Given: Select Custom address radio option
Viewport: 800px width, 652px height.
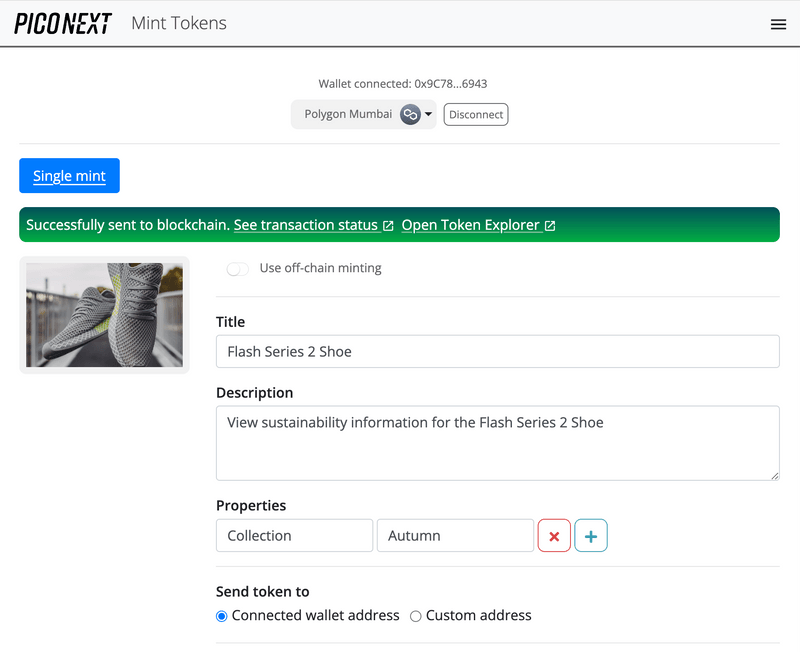Looking at the screenshot, I should tap(416, 616).
